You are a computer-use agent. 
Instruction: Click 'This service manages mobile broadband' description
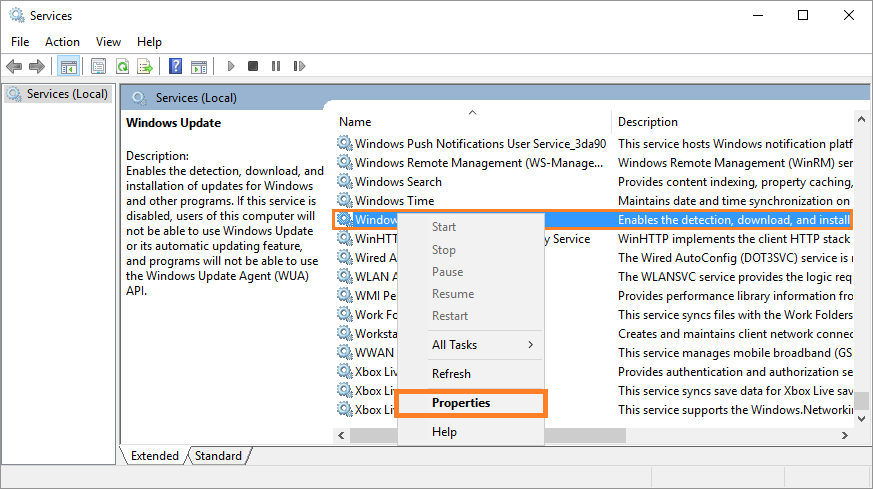(x=735, y=353)
